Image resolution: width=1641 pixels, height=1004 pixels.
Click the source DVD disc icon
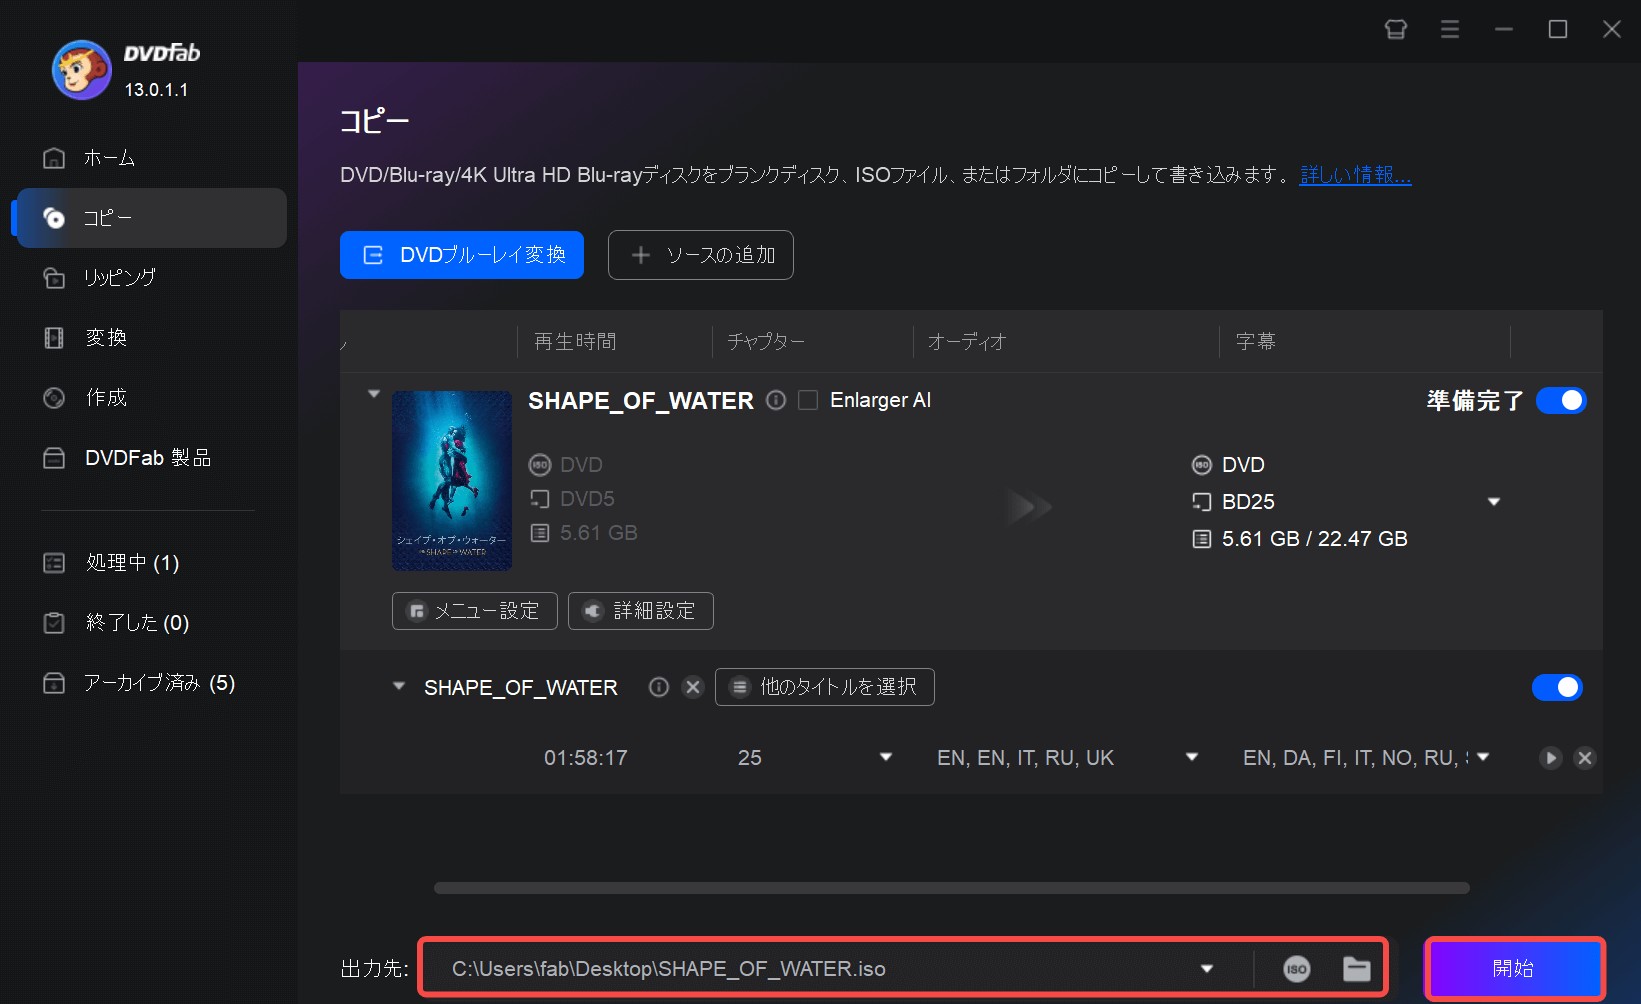[540, 465]
